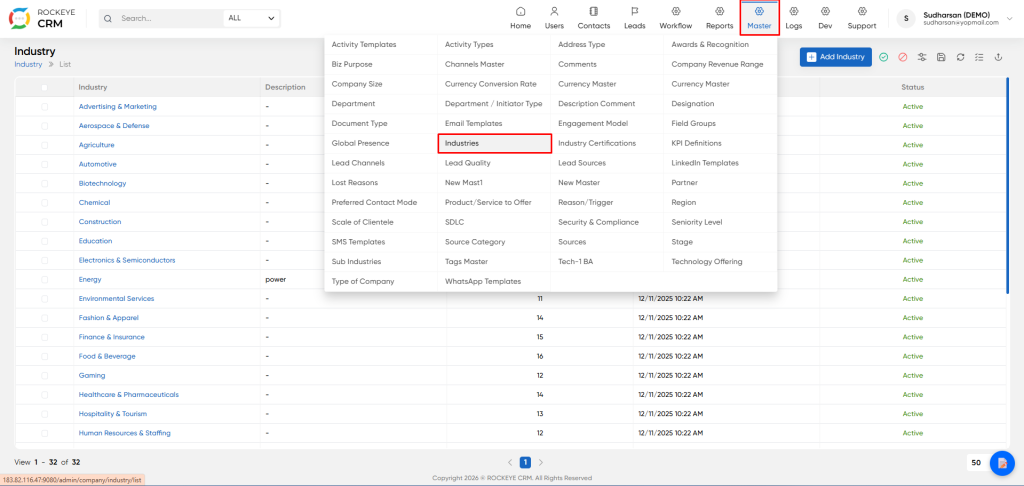Click the Add Industry button
1024x486 pixels.
point(836,57)
